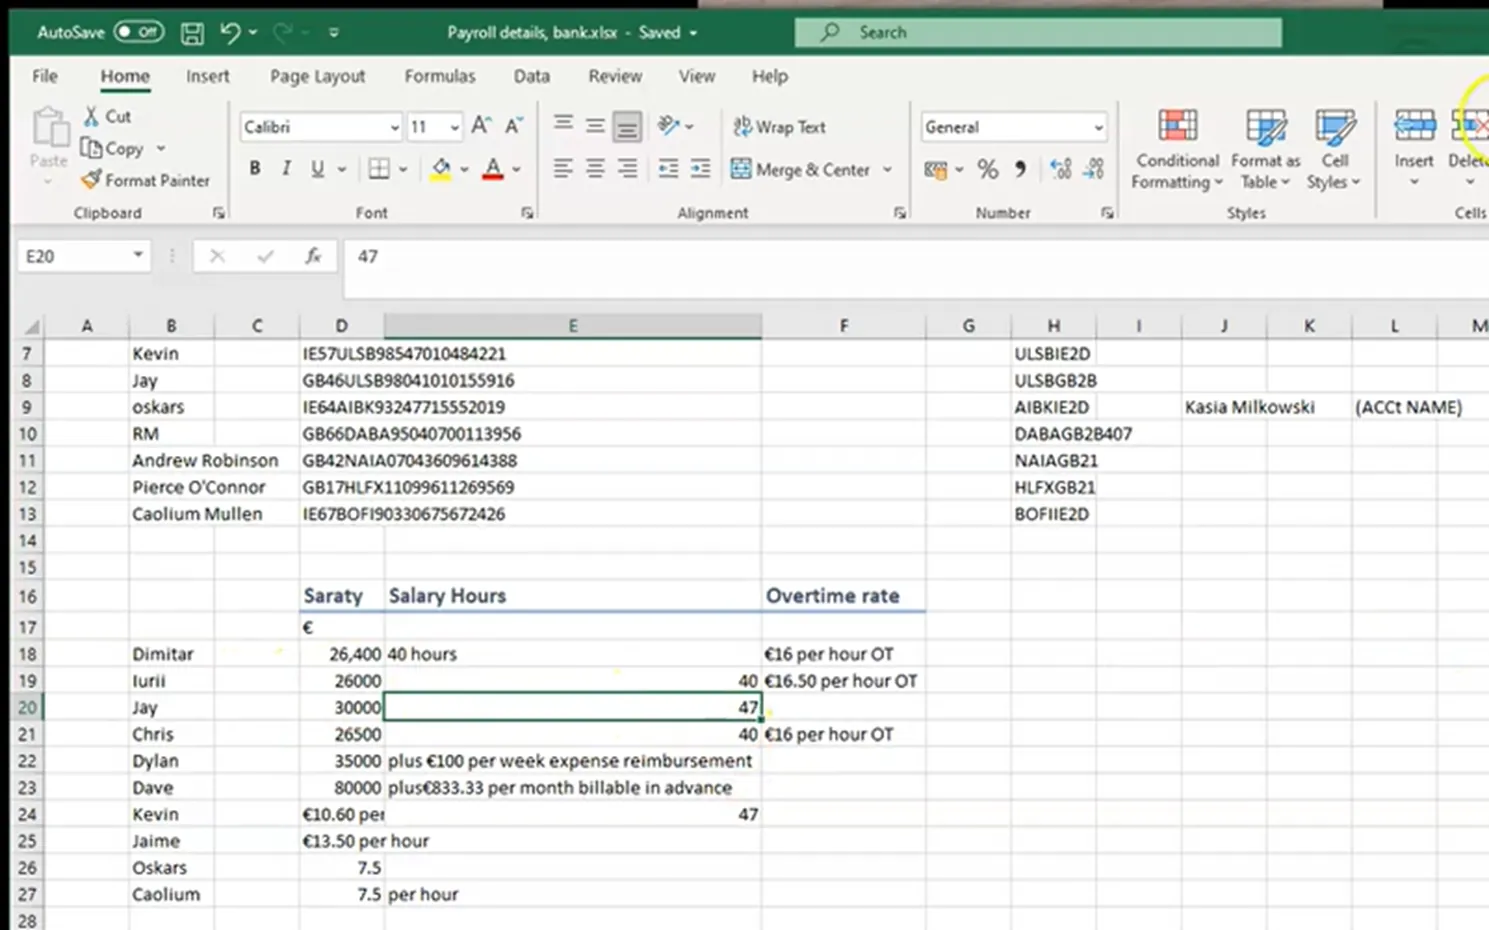This screenshot has height=930, width=1489.
Task: Click the Increase Indent icon
Action: pos(701,169)
